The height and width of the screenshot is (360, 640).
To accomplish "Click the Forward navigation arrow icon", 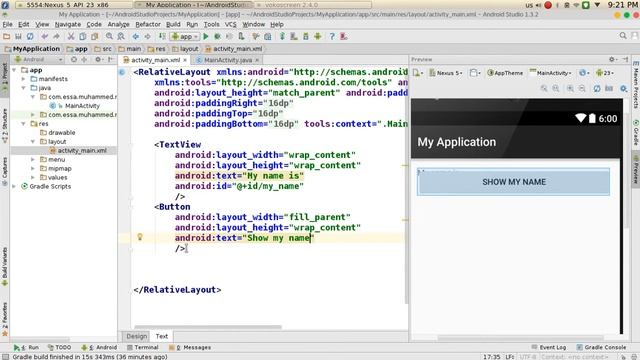I will (x=147, y=36).
